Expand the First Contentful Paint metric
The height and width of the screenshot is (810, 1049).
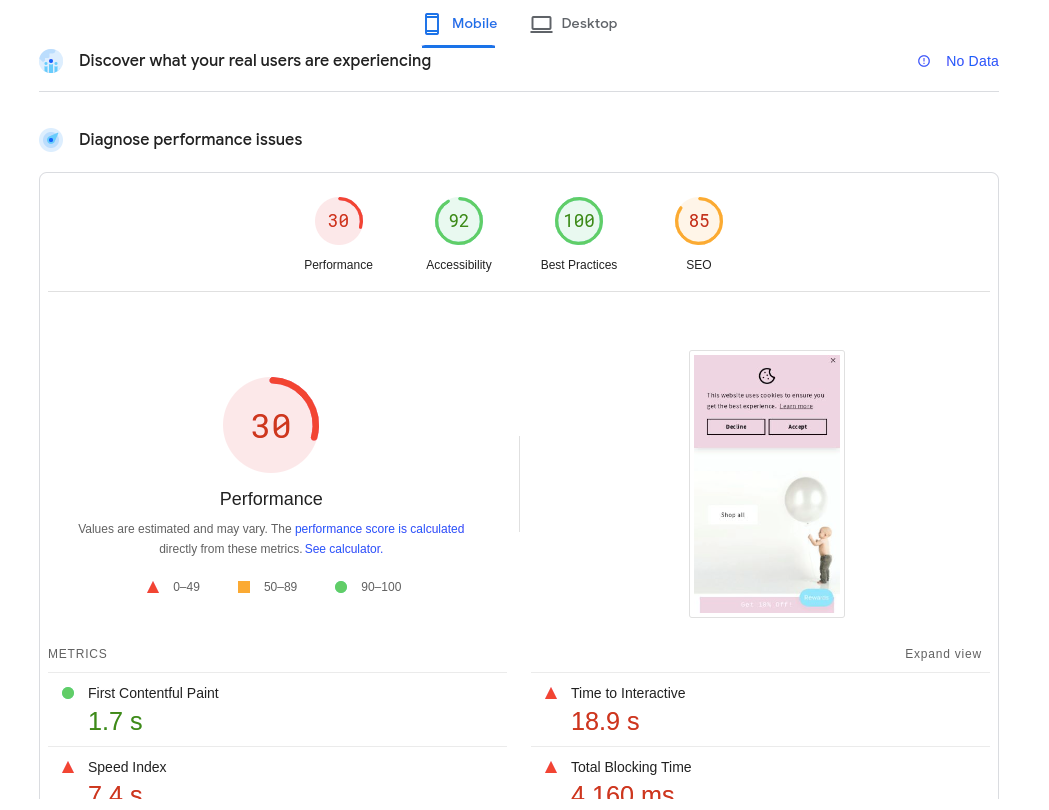pyautogui.click(x=153, y=693)
